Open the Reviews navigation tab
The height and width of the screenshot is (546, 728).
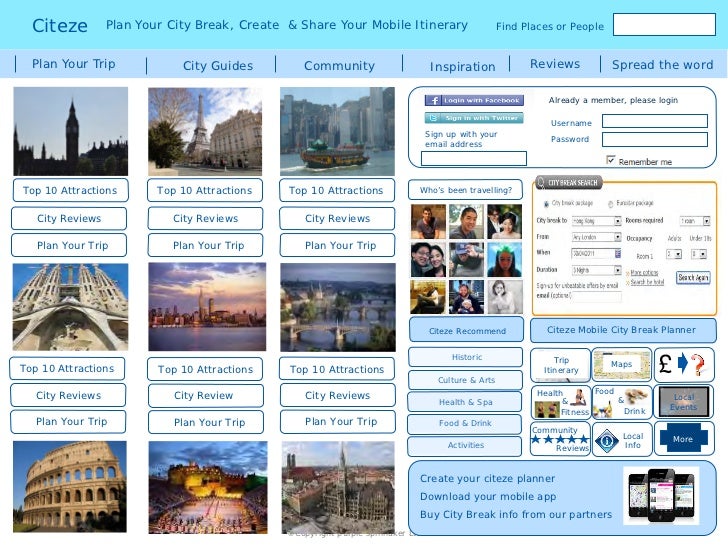[x=555, y=64]
